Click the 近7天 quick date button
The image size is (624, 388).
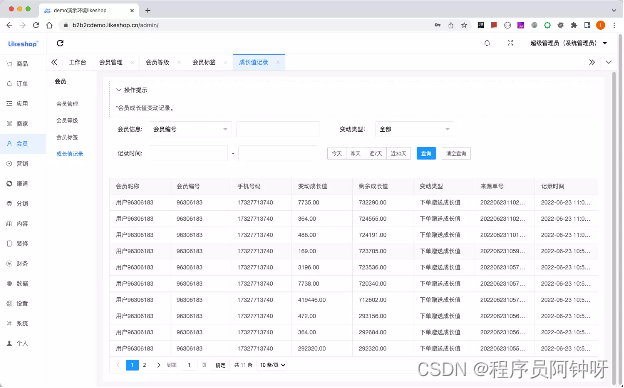(376, 154)
